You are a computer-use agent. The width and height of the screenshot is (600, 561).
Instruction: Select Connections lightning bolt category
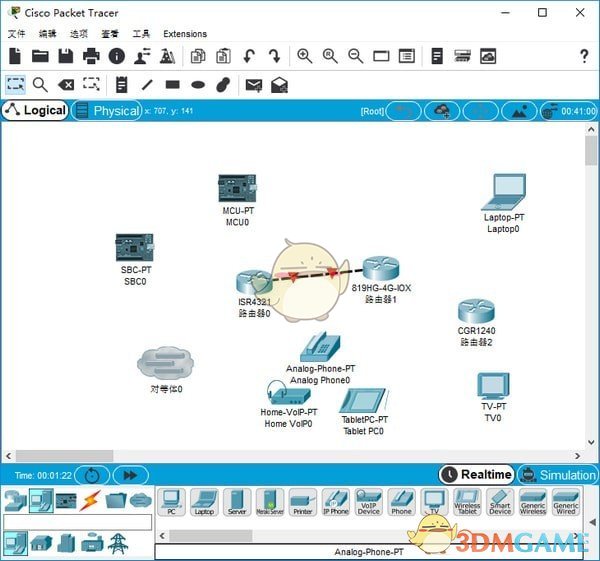pyautogui.click(x=91, y=501)
